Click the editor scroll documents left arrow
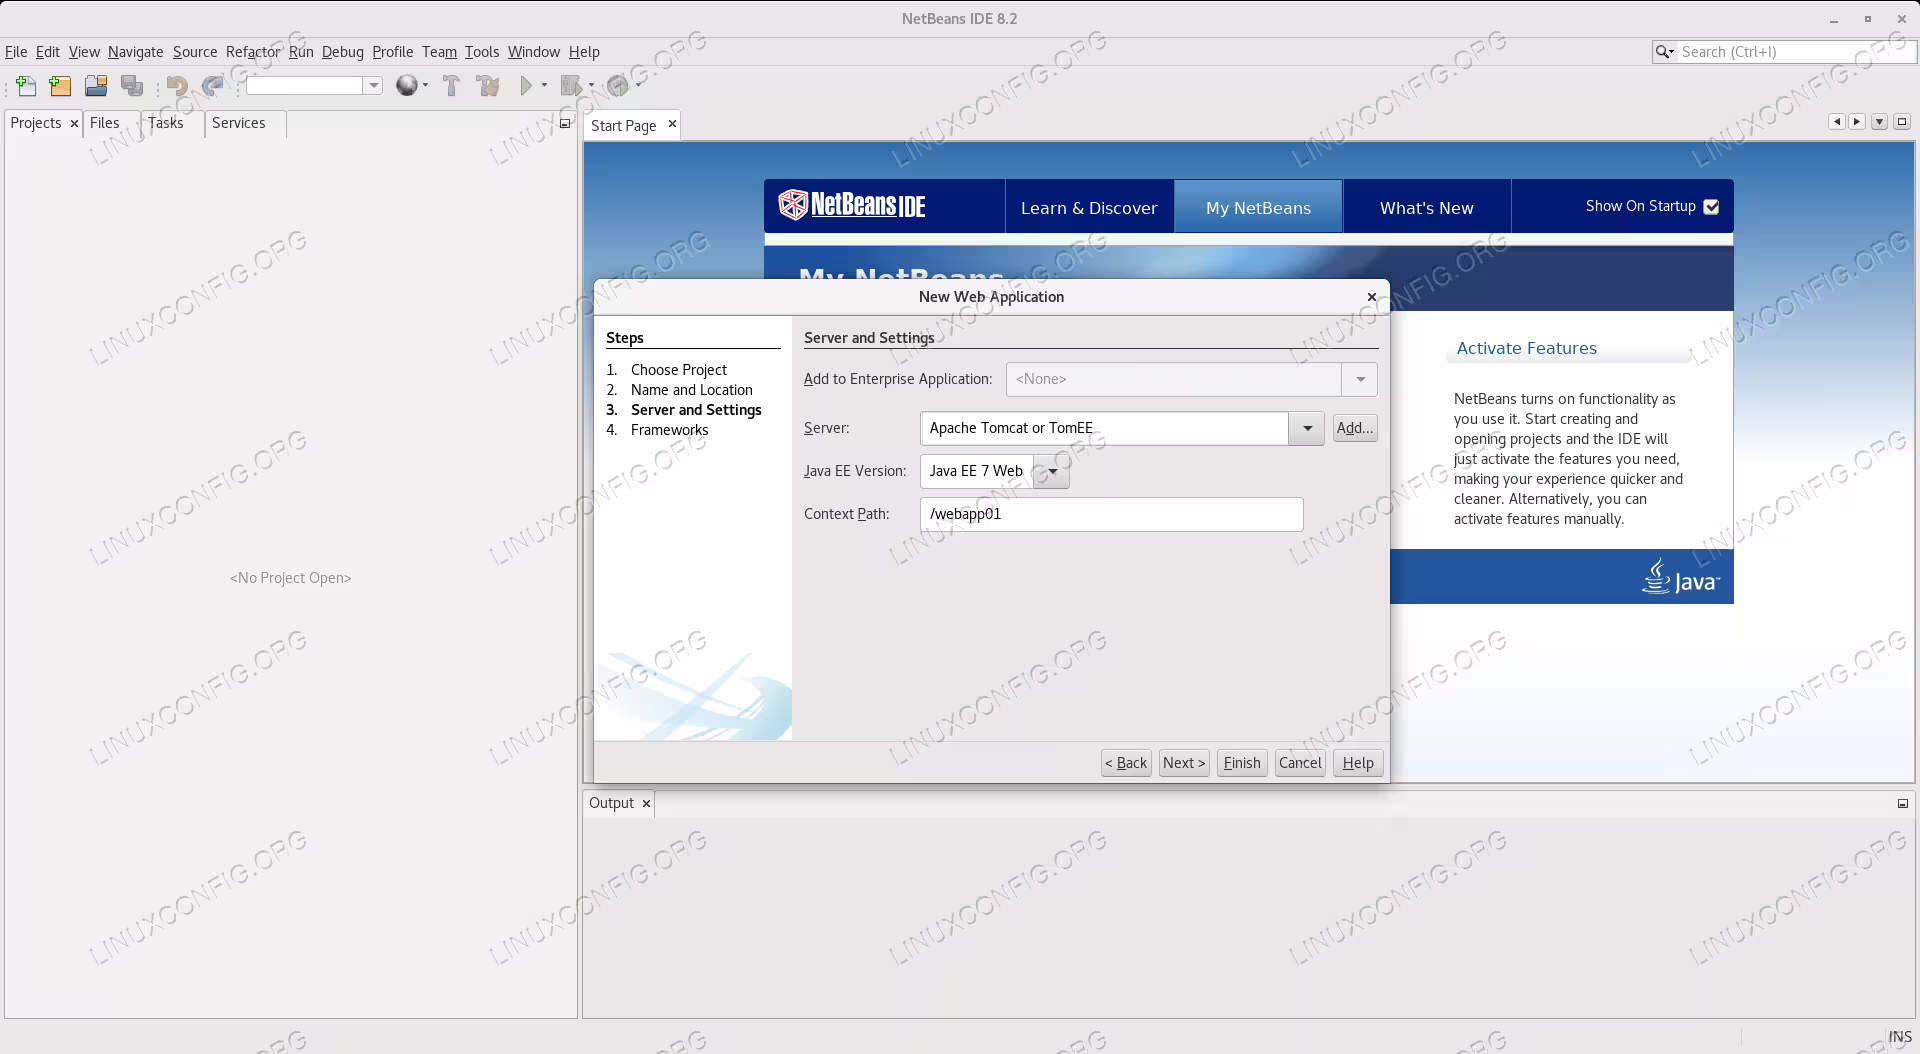The width and height of the screenshot is (1920, 1054). 1837,121
